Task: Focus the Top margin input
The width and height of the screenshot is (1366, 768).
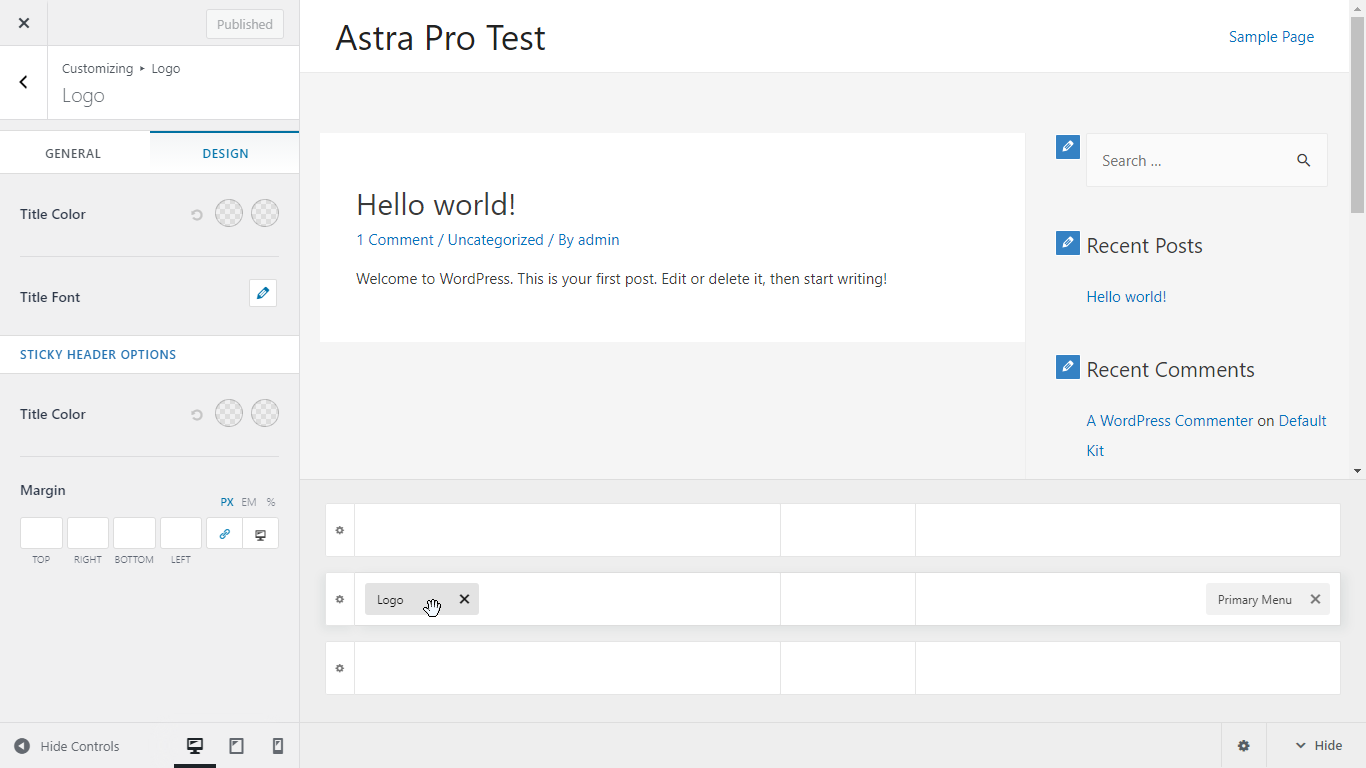Action: pos(41,533)
